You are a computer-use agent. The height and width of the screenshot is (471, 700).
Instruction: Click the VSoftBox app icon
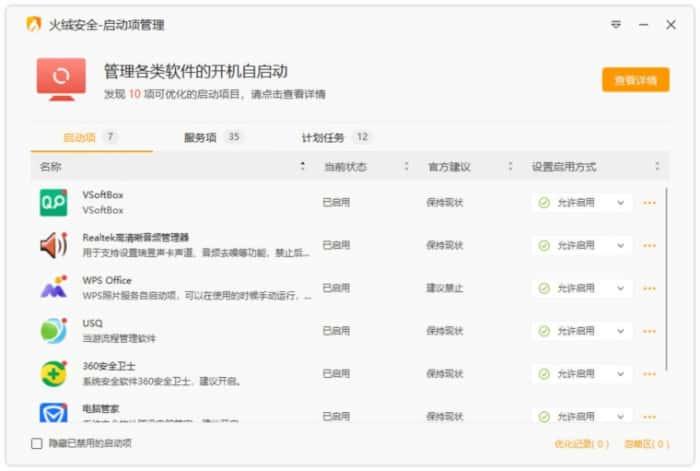[53, 202]
